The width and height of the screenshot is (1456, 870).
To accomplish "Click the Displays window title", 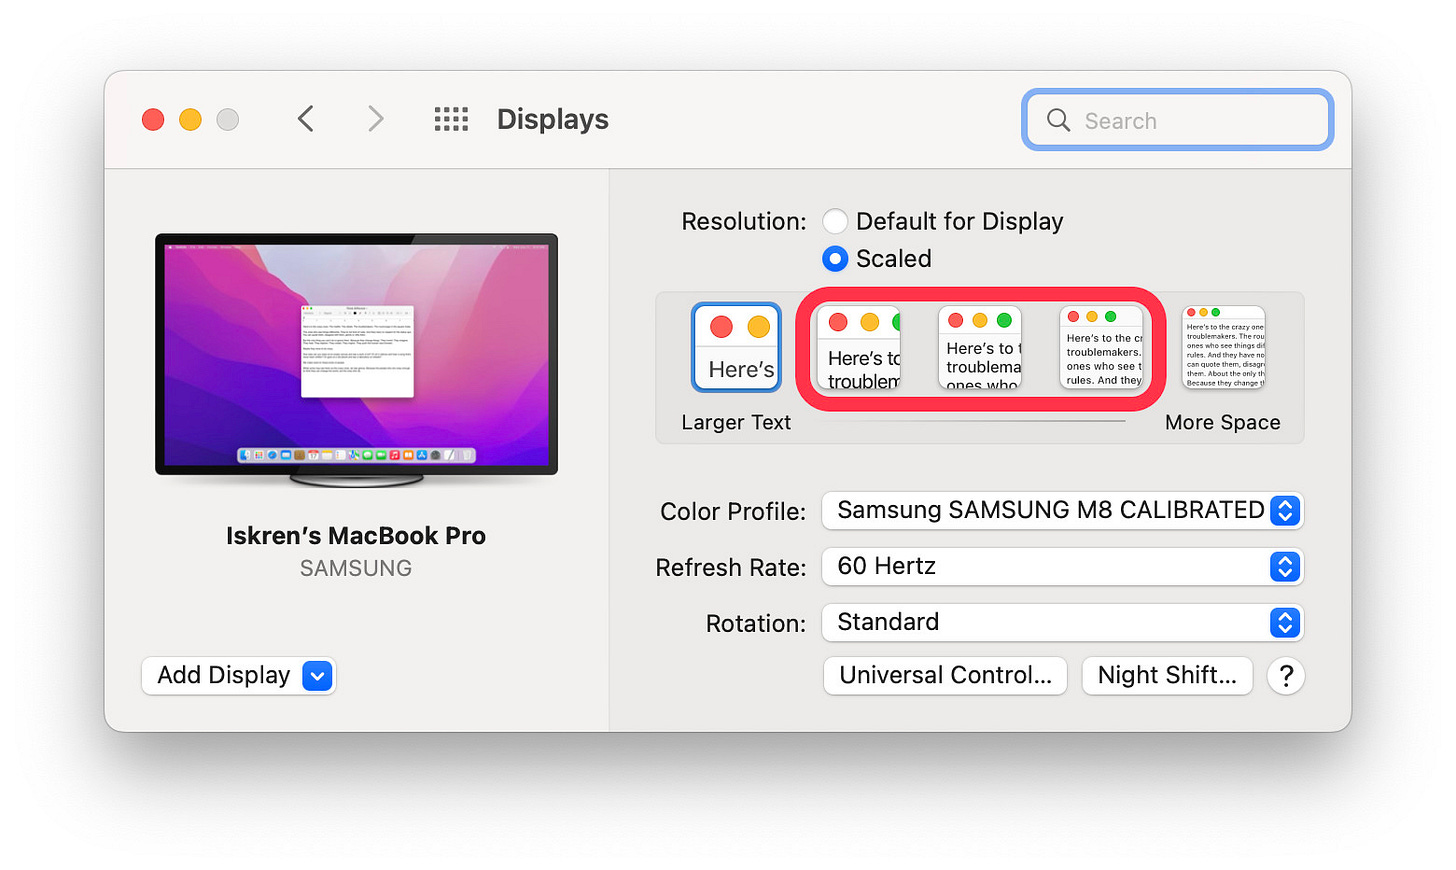I will click(553, 119).
